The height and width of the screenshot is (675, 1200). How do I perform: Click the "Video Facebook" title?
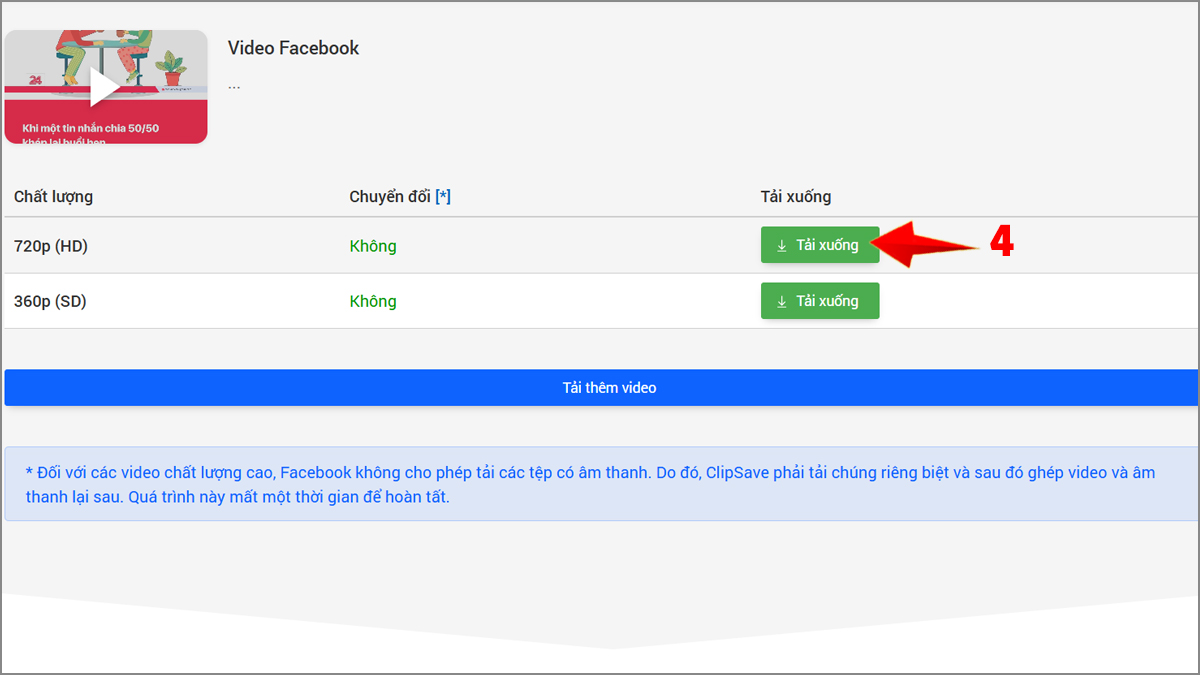(292, 47)
